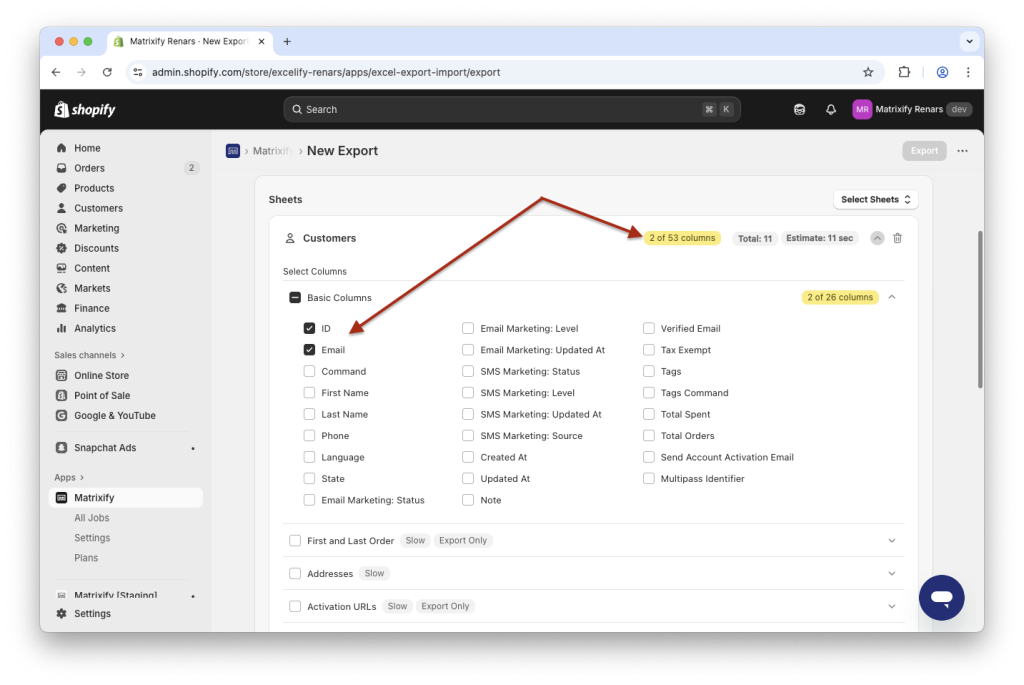This screenshot has height=685, width=1024.
Task: Uncheck the Email column checkbox
Action: coord(310,349)
